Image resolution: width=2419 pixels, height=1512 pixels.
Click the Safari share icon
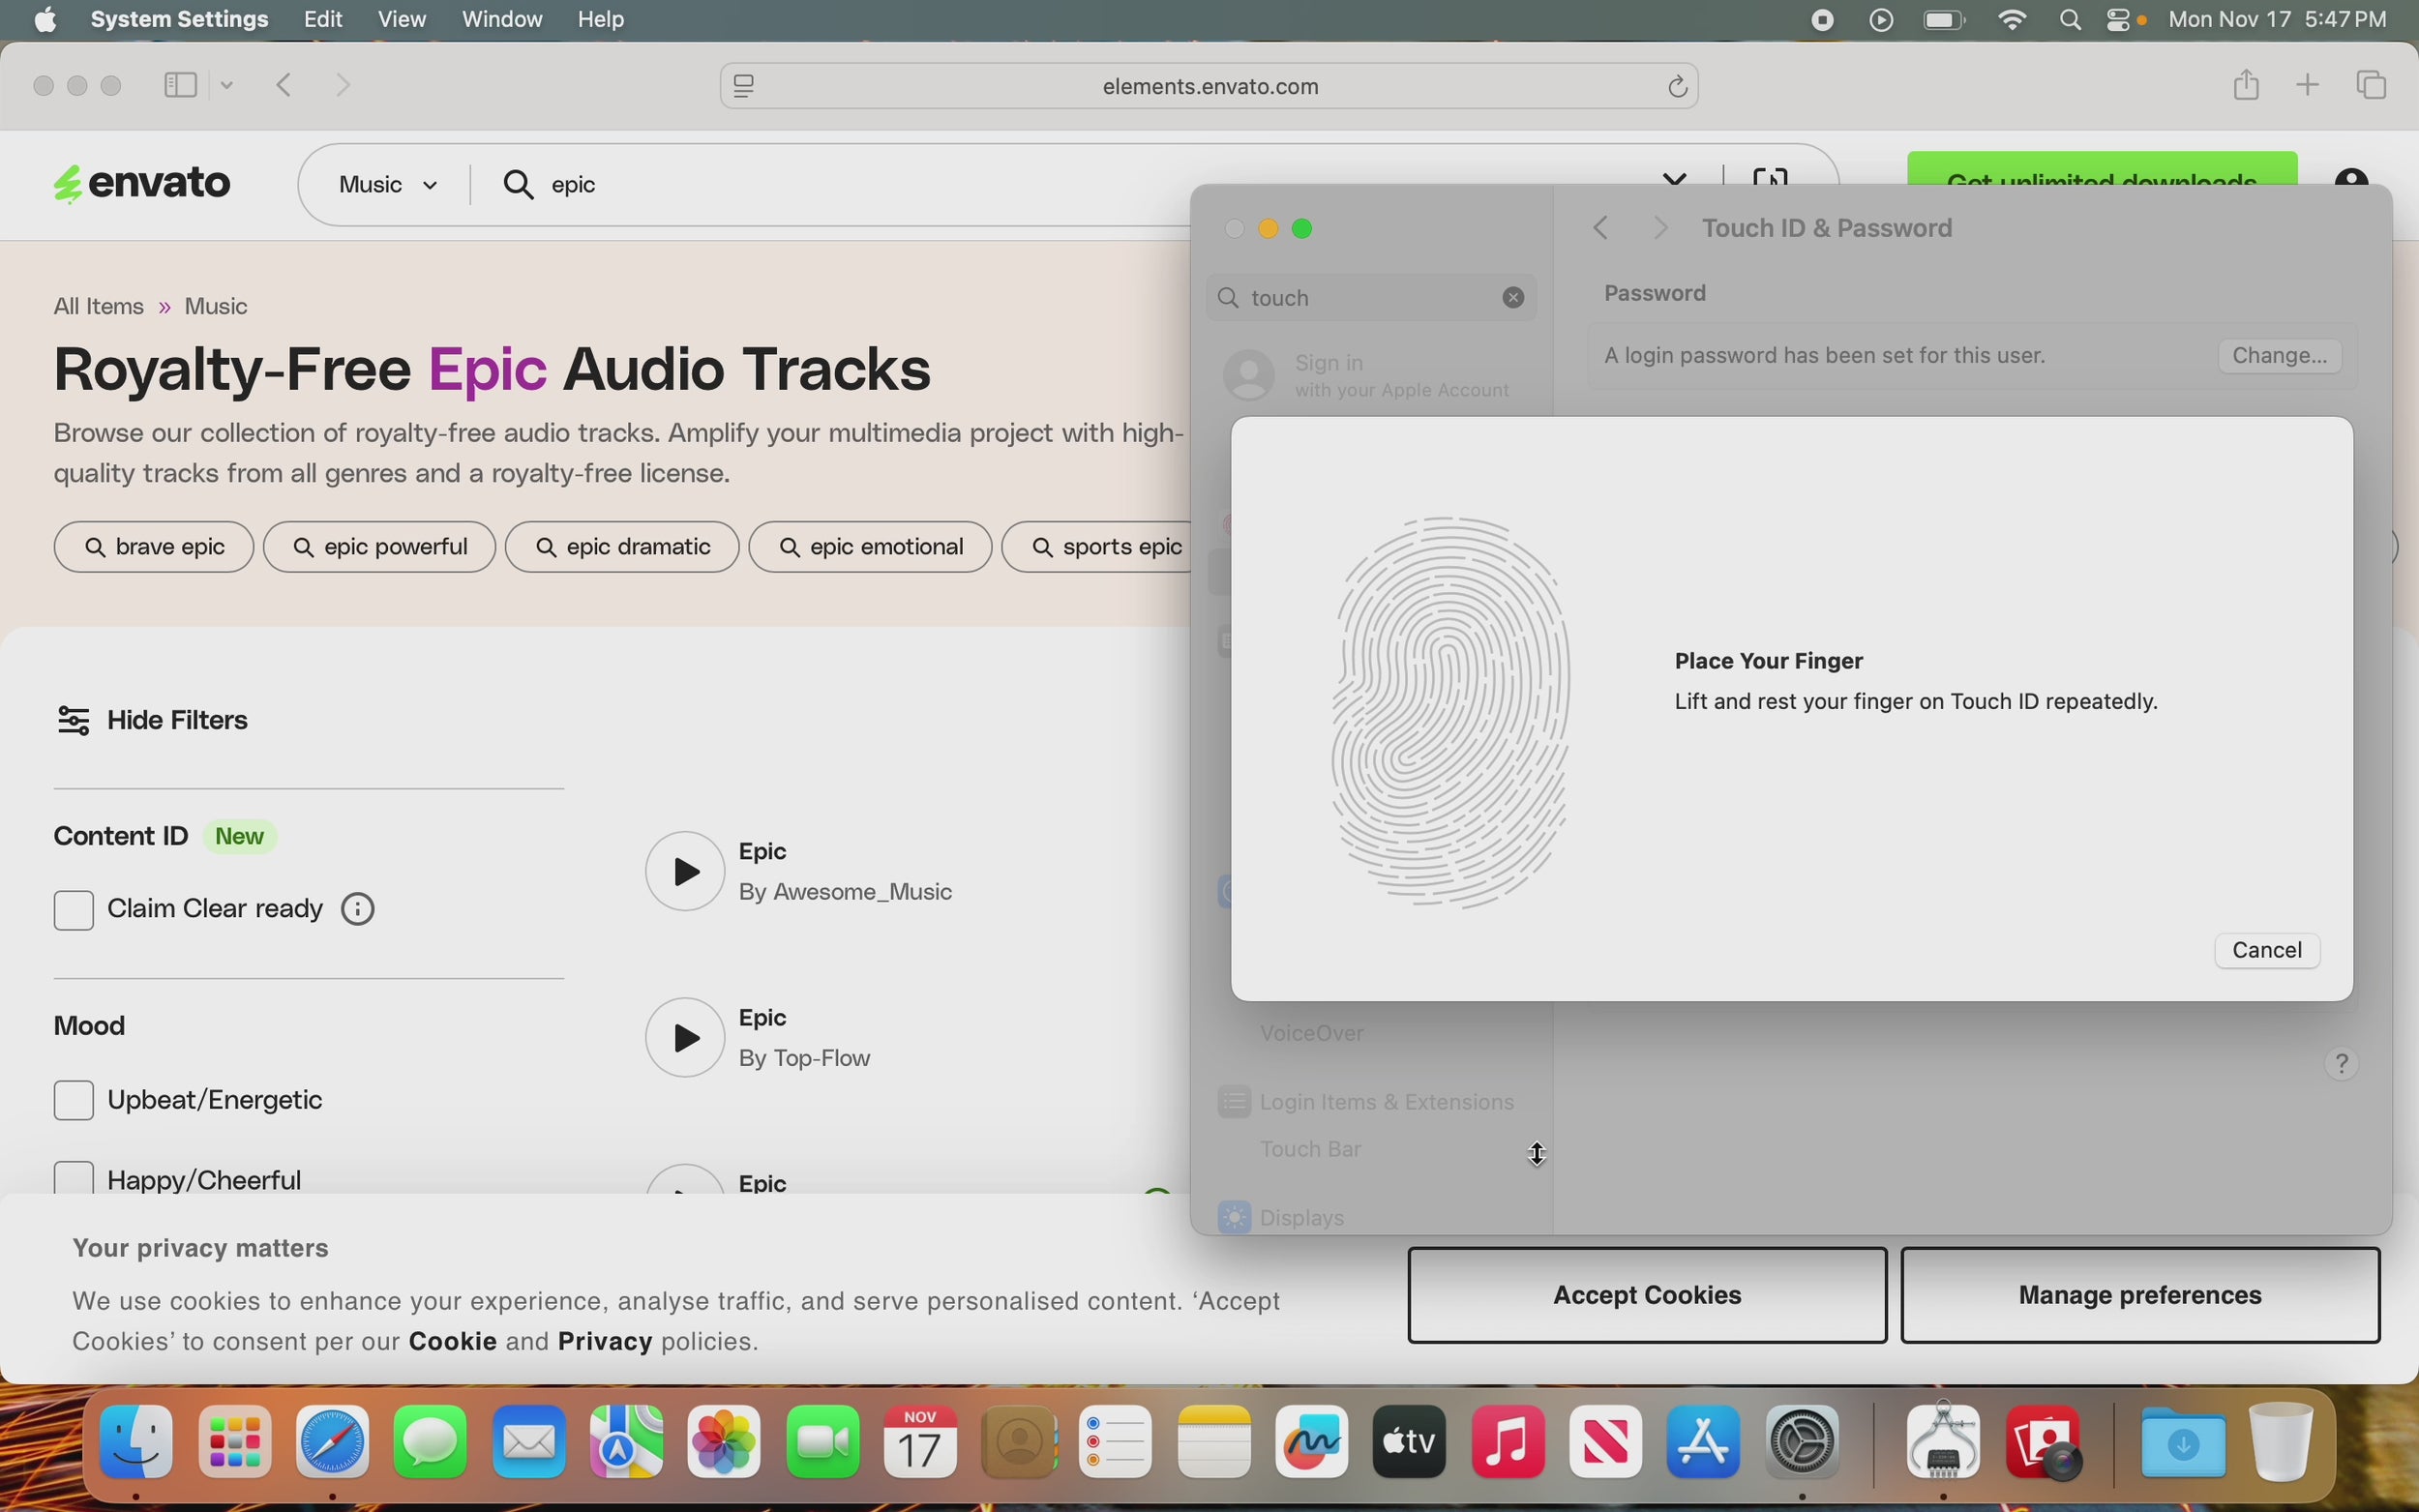2246,86
